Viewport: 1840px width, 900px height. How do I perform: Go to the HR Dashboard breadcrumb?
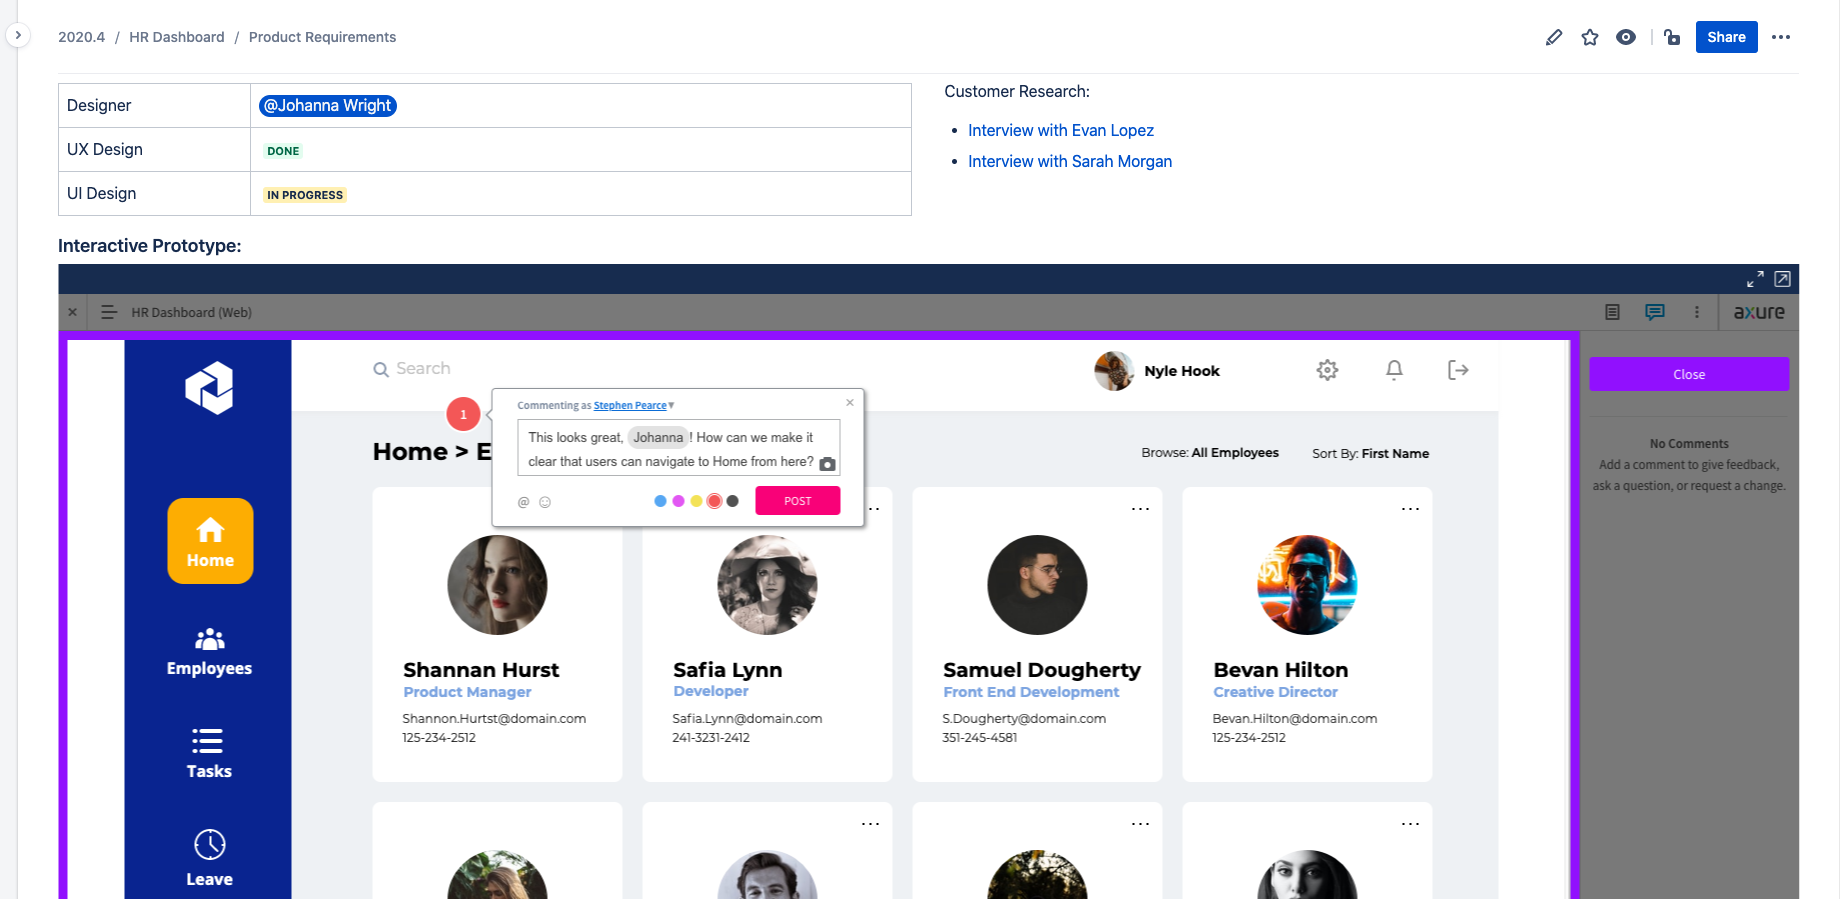pos(177,37)
